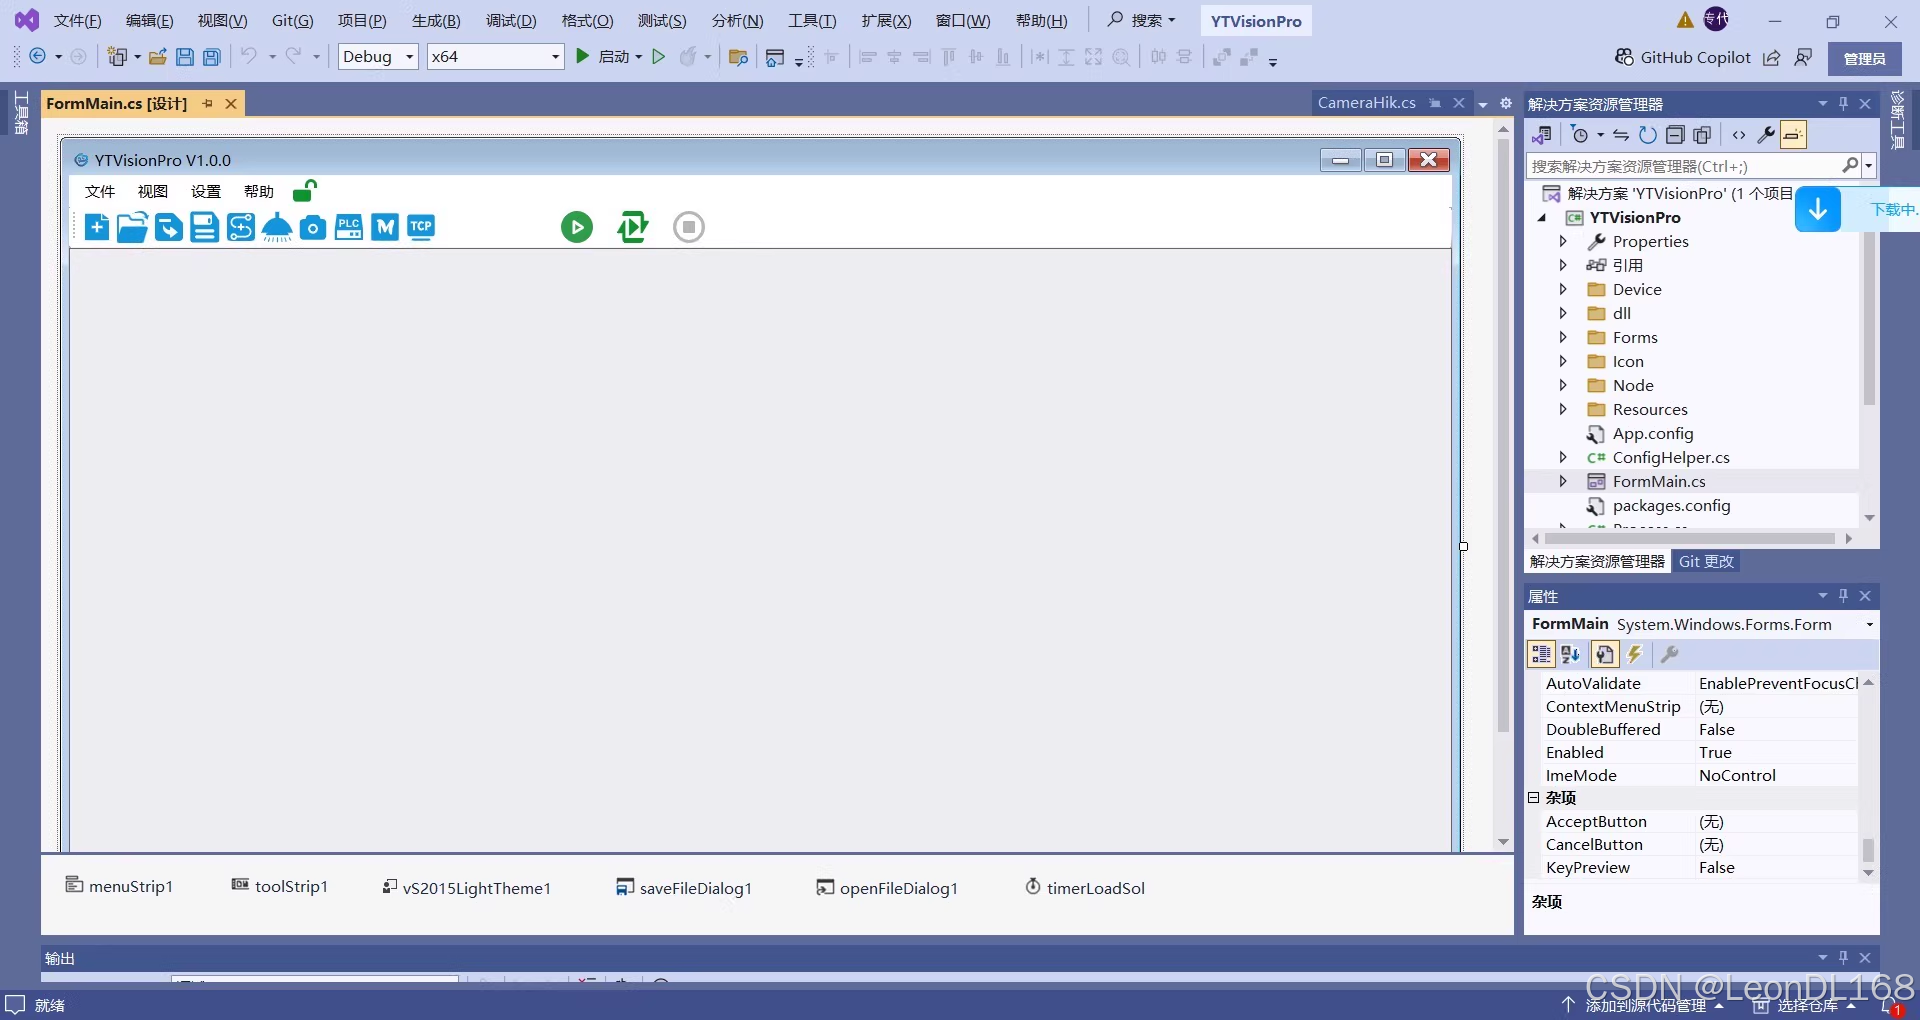Open the 工具(T) menu
This screenshot has width=1920, height=1020.
812,21
